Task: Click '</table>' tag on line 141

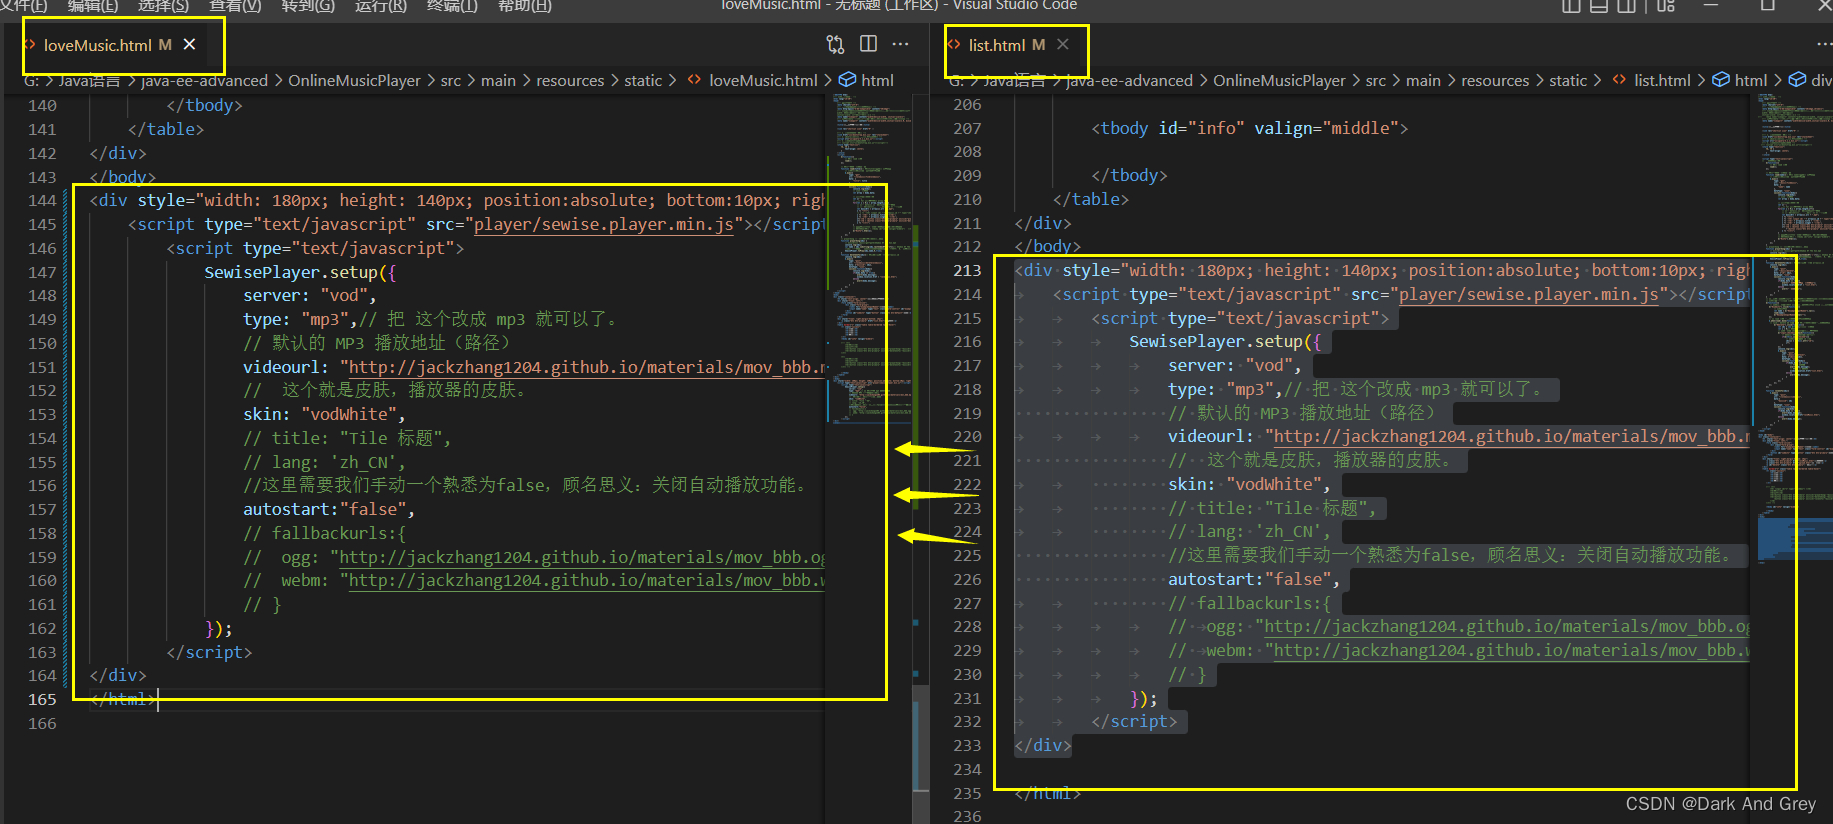Action: [166, 129]
